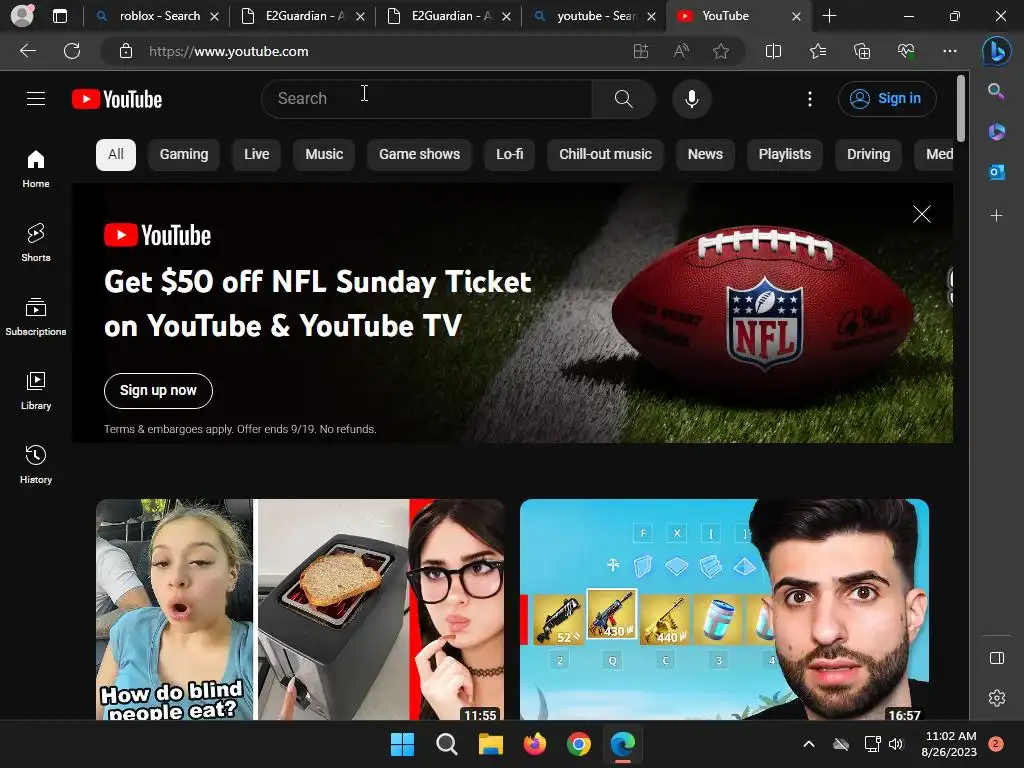Open Outlook in Edge sidebar
The height and width of the screenshot is (768, 1024).
[x=996, y=172]
